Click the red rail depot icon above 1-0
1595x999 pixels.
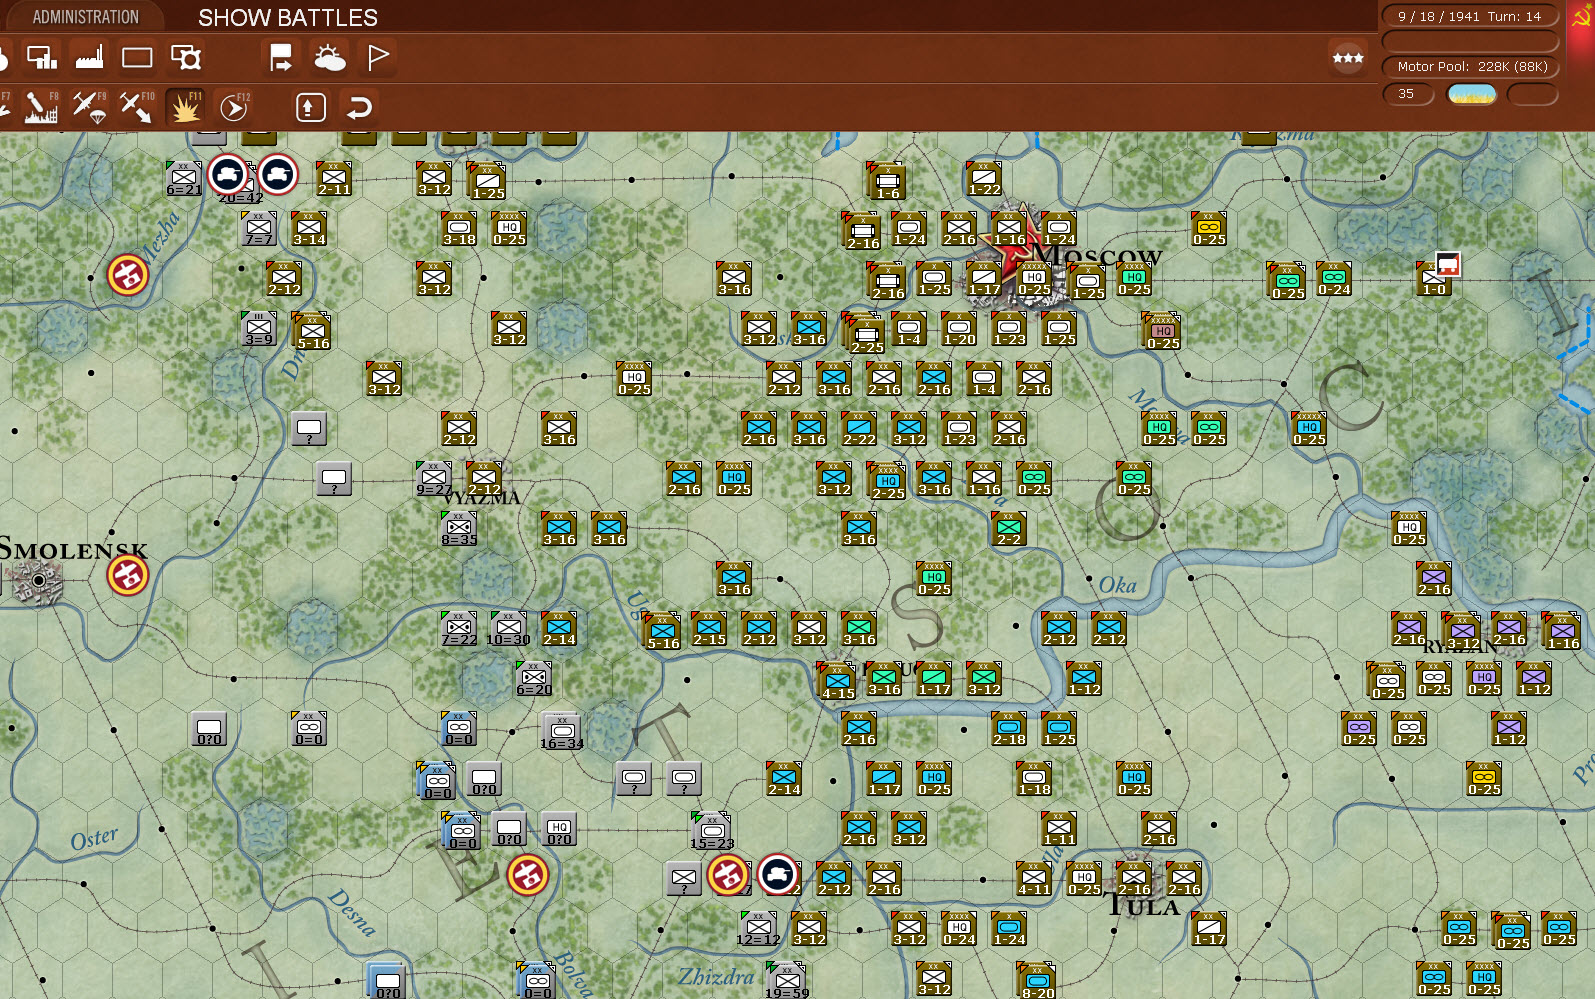pyautogui.click(x=1448, y=264)
